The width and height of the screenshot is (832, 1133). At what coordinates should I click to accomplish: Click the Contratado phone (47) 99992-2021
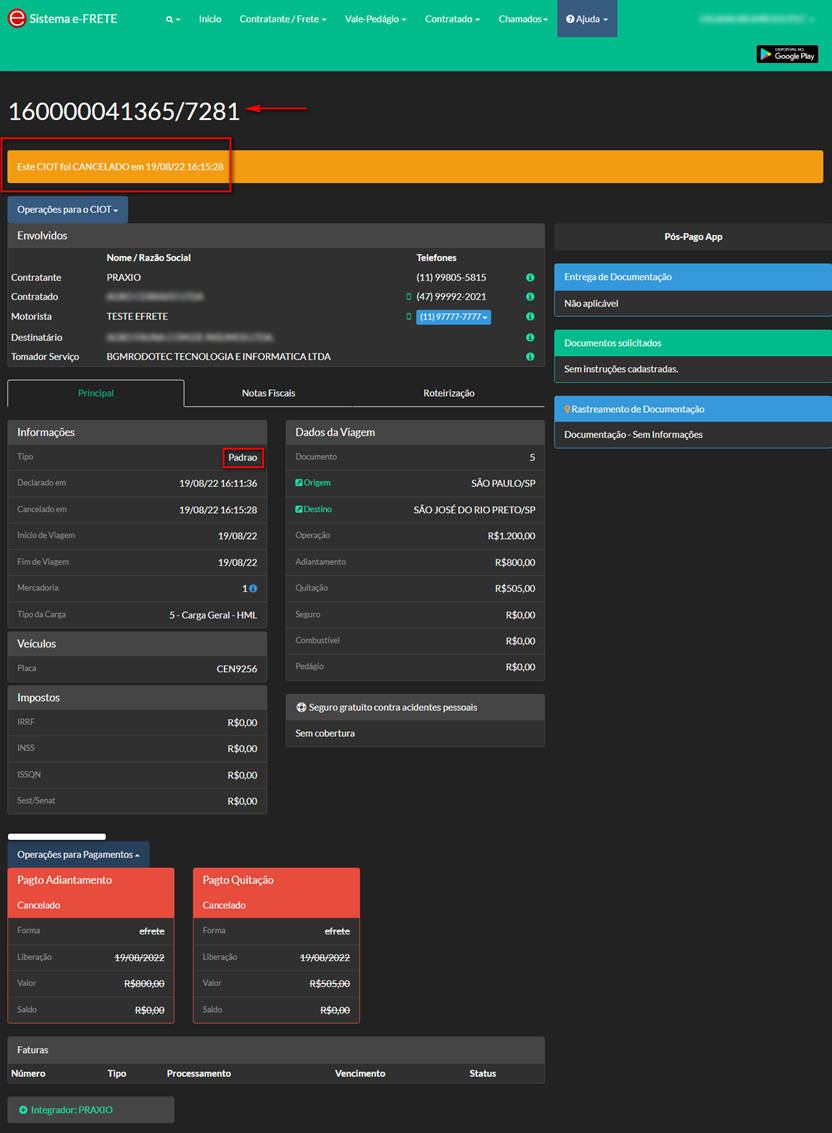coord(451,297)
